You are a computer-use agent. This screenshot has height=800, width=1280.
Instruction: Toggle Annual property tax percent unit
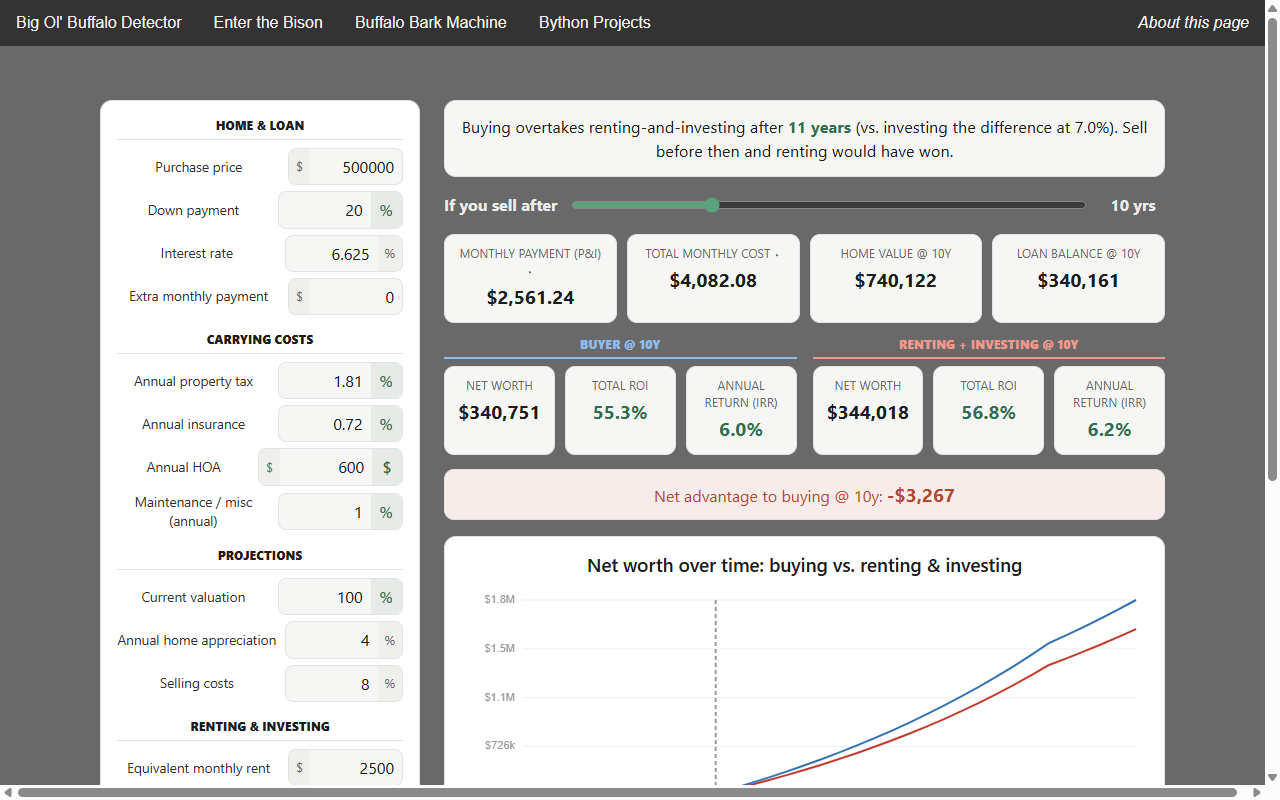click(x=386, y=381)
